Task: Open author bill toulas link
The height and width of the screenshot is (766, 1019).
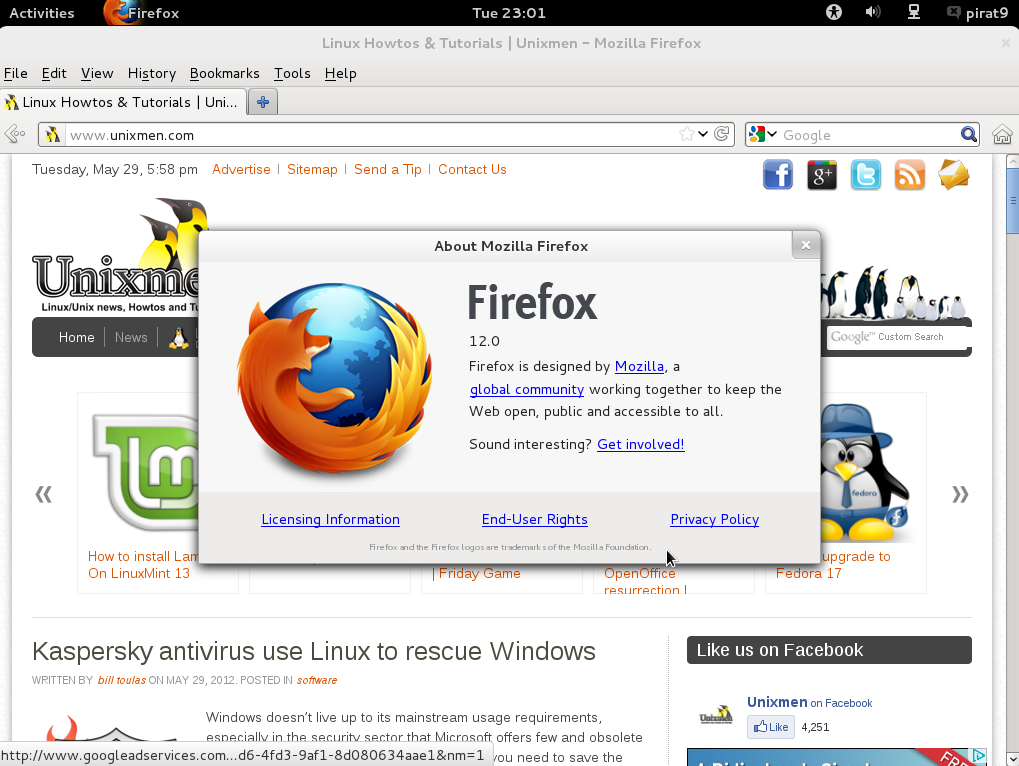Action: (x=122, y=680)
